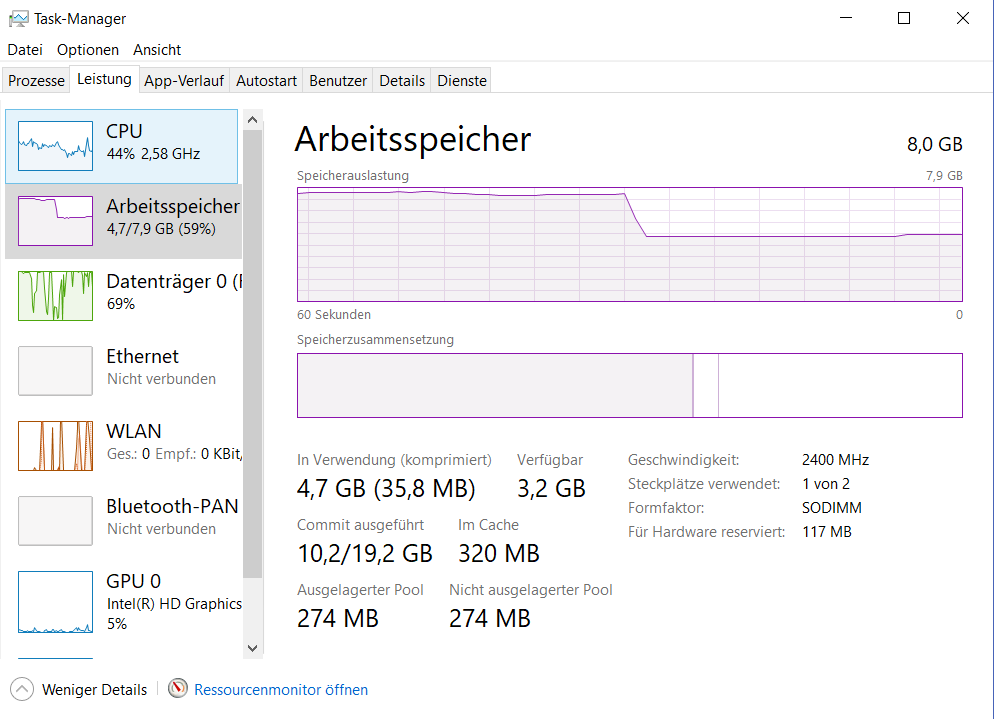Open the Ansicht menu
994x719 pixels.
(x=157, y=49)
